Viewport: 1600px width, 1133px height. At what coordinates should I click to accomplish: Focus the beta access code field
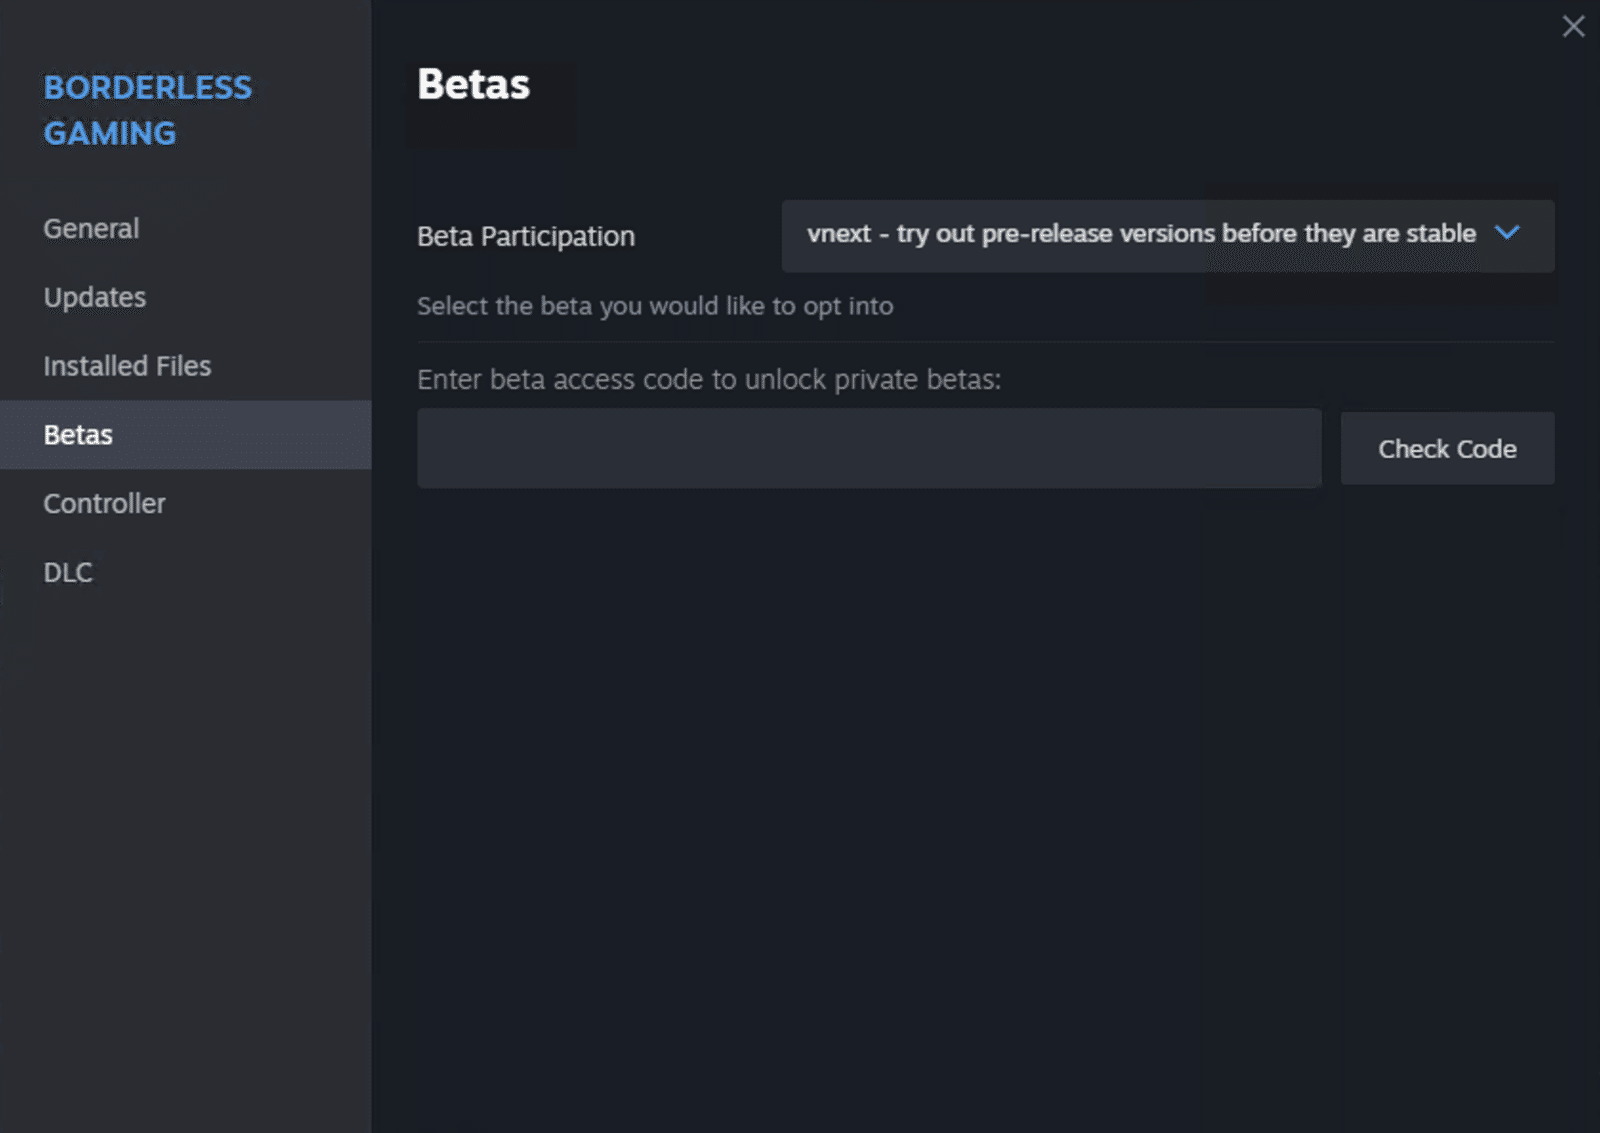(x=869, y=448)
